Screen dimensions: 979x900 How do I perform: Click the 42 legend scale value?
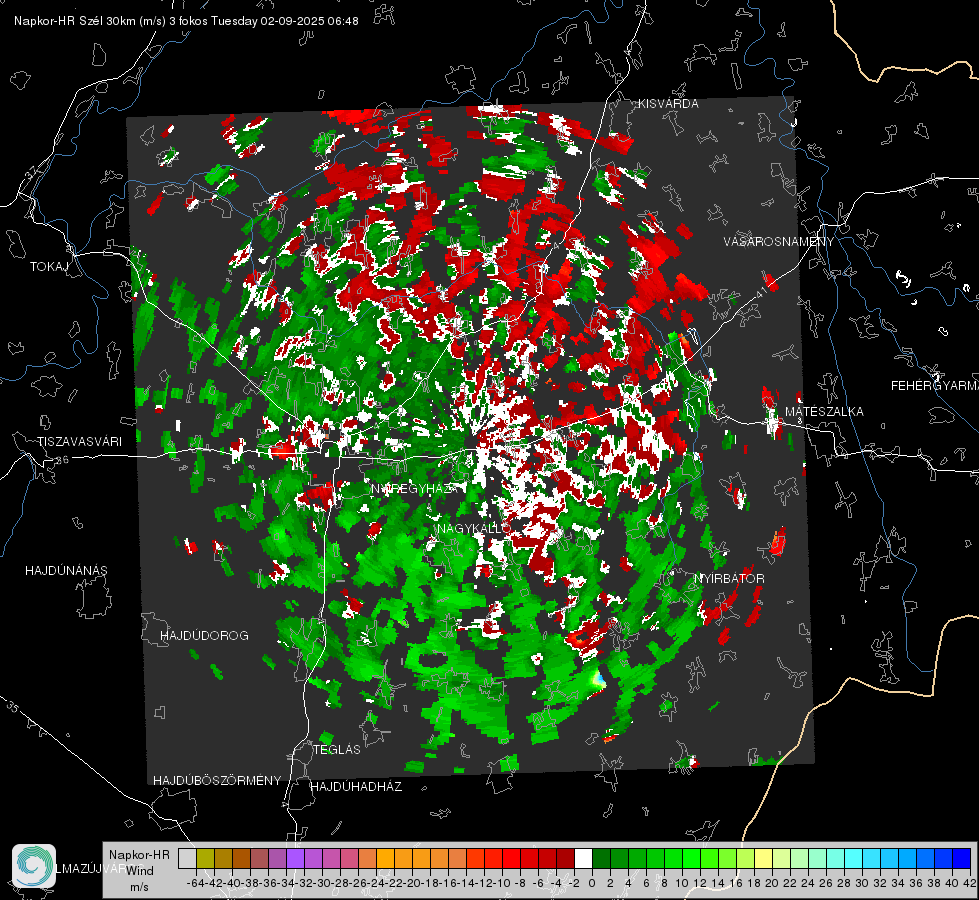pos(970,883)
